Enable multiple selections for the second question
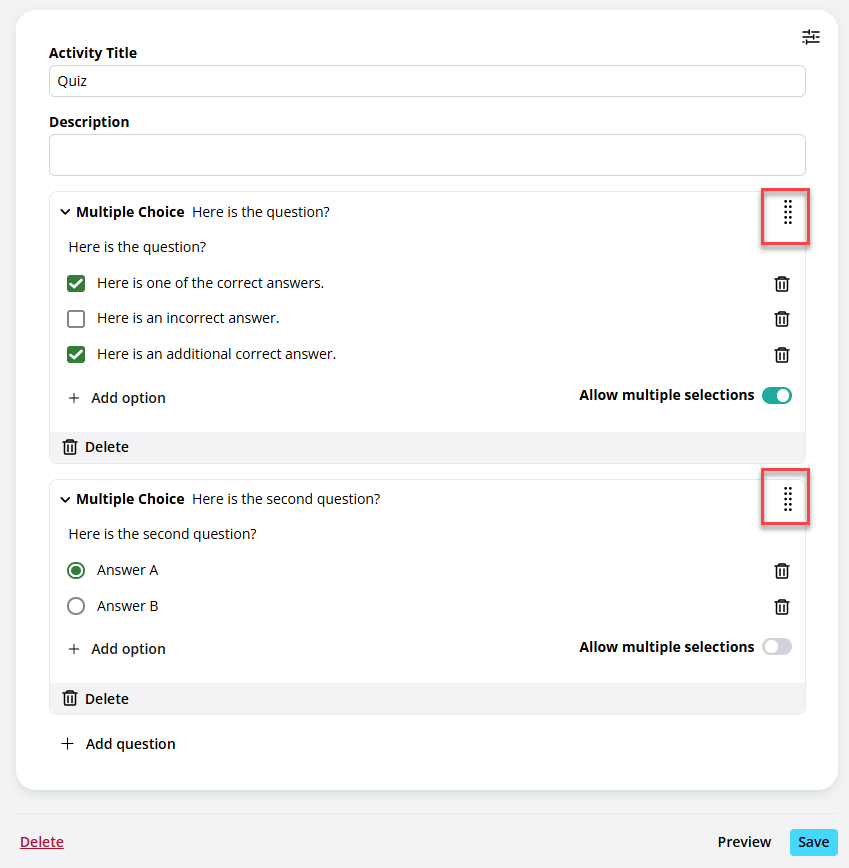Image resolution: width=849 pixels, height=868 pixels. tap(776, 647)
